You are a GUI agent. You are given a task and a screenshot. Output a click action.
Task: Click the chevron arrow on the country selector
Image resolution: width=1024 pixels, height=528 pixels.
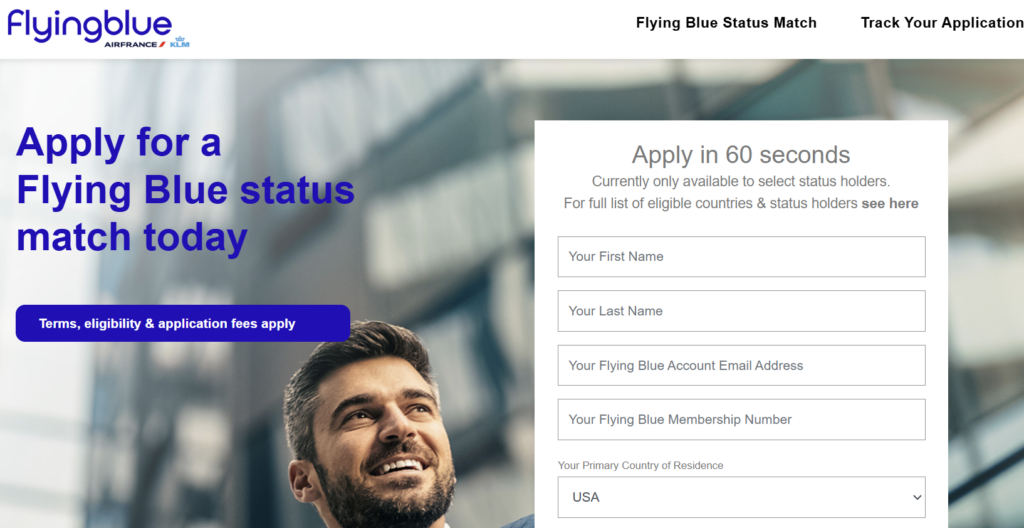coord(917,497)
